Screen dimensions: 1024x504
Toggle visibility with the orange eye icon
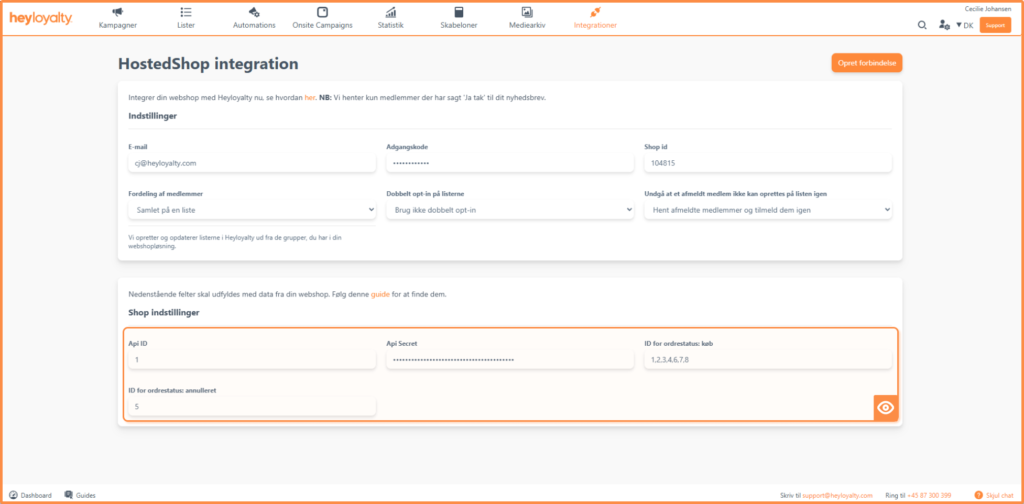coord(885,408)
